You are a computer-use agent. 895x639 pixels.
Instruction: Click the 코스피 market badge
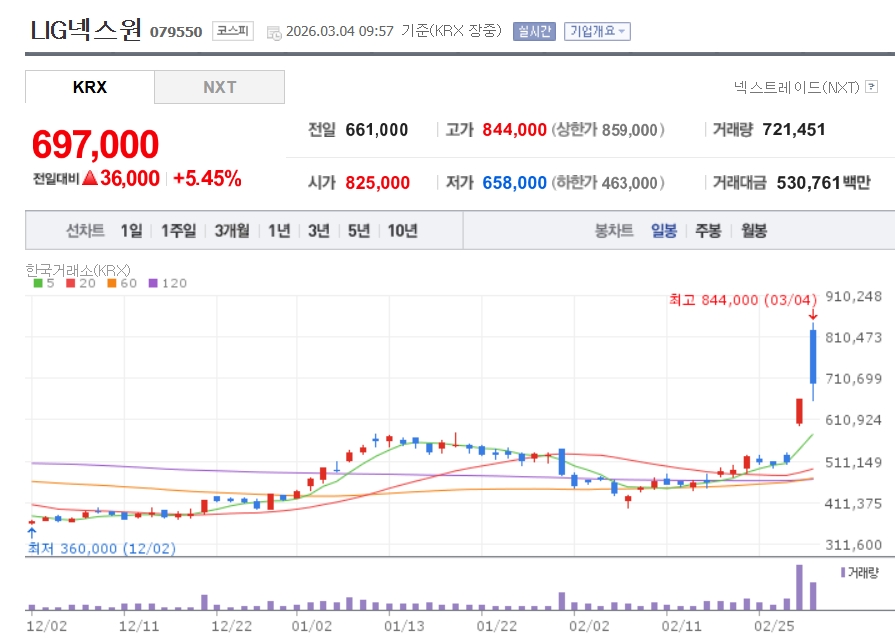click(x=233, y=31)
